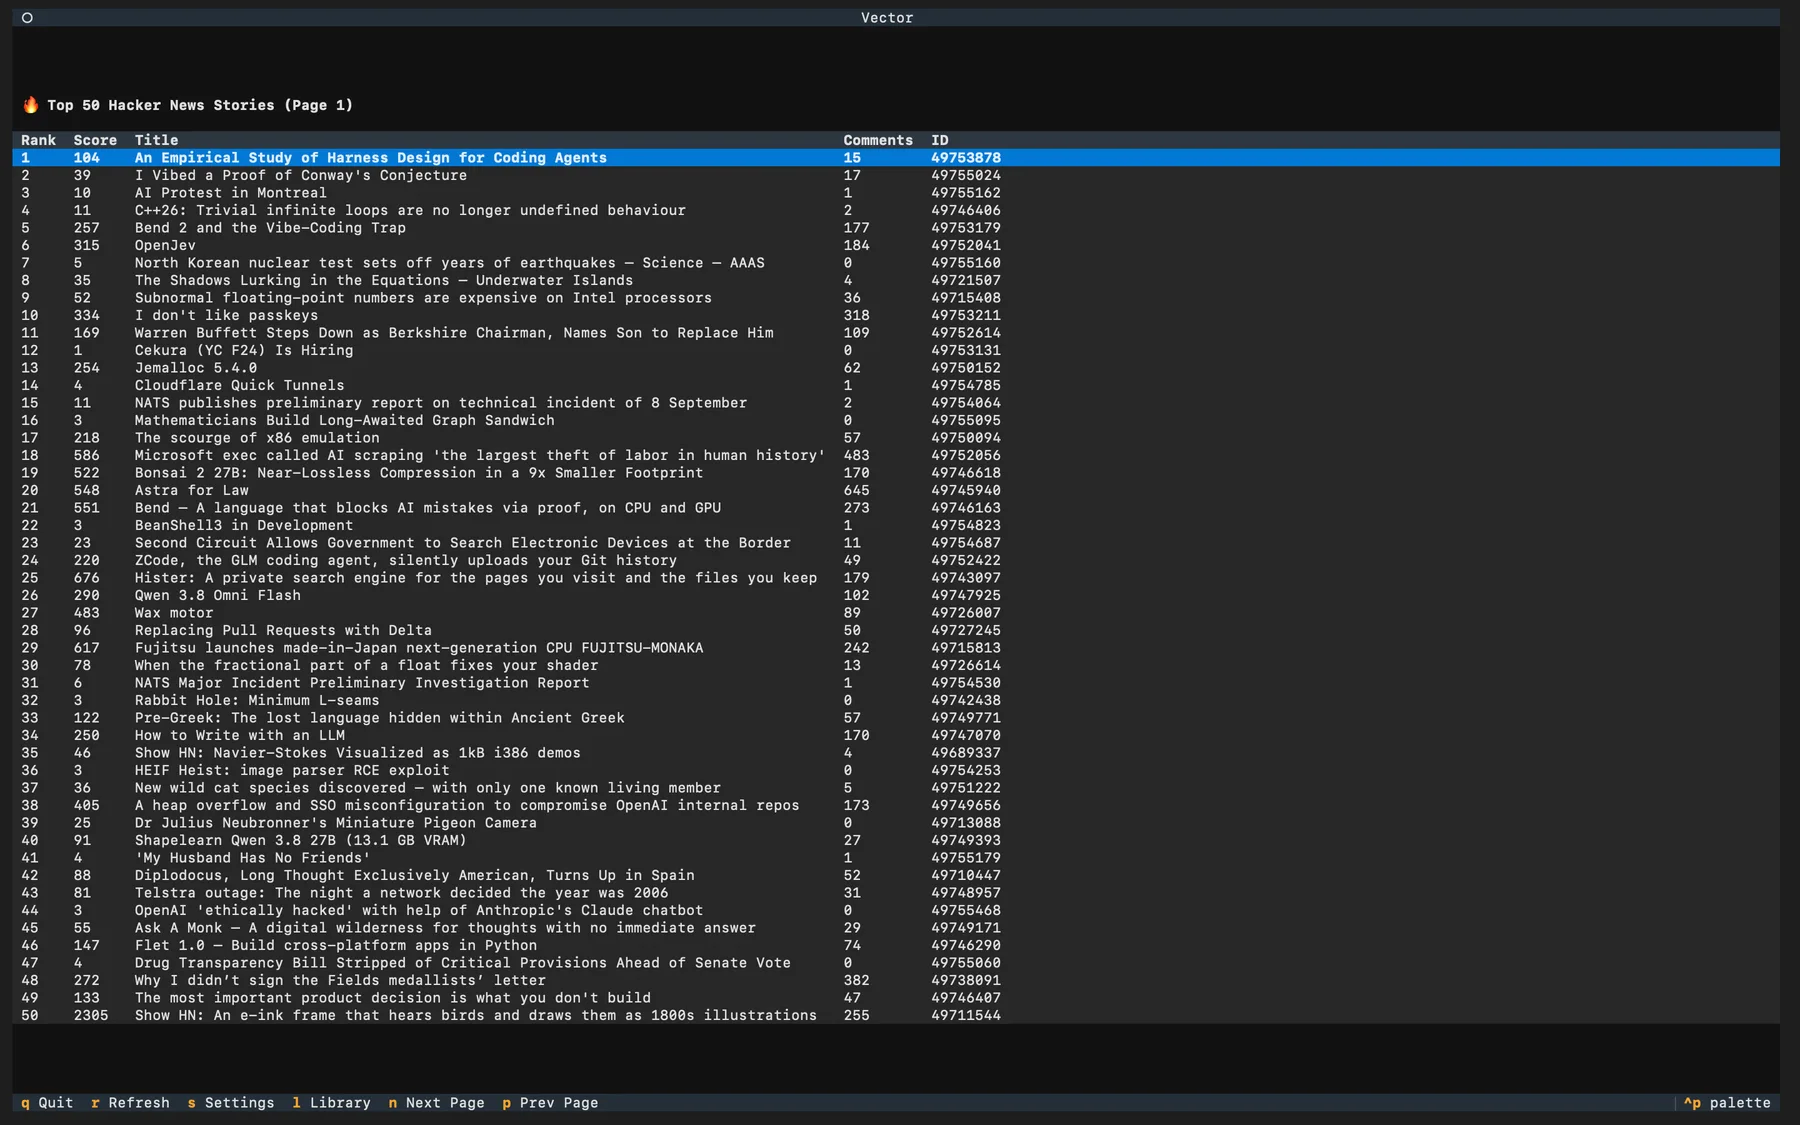Select 'BeanShell3 in Development' row
1800x1125 pixels.
(896, 525)
